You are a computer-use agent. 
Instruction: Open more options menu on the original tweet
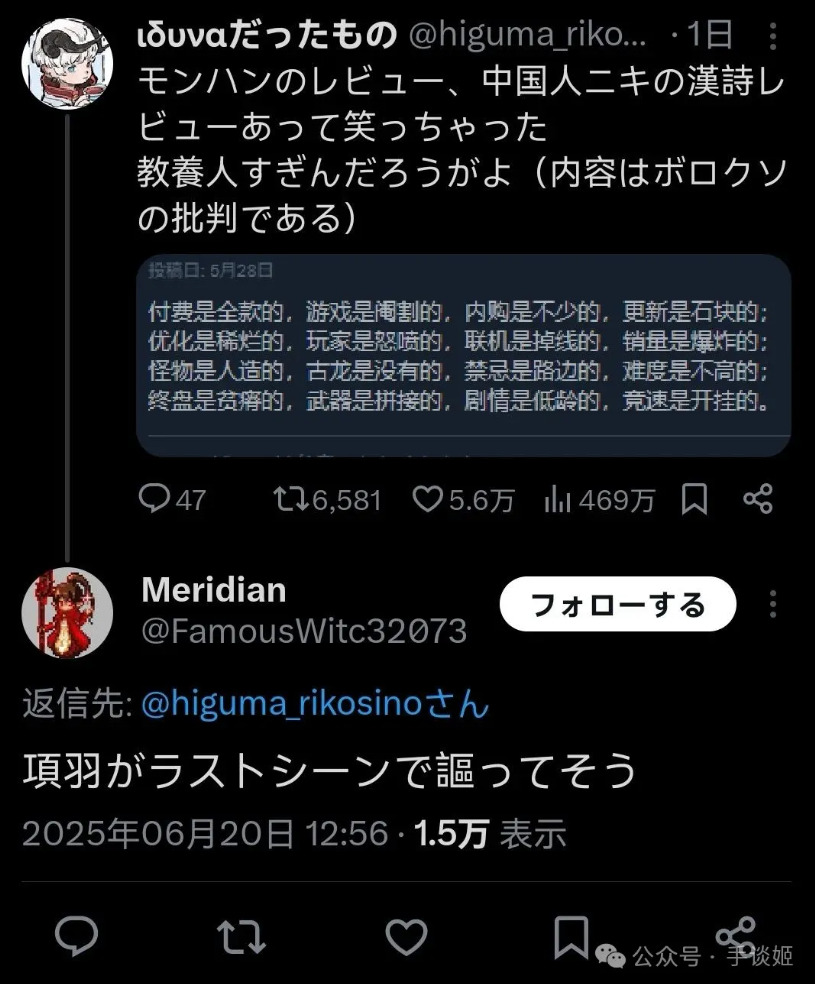pyautogui.click(x=773, y=36)
